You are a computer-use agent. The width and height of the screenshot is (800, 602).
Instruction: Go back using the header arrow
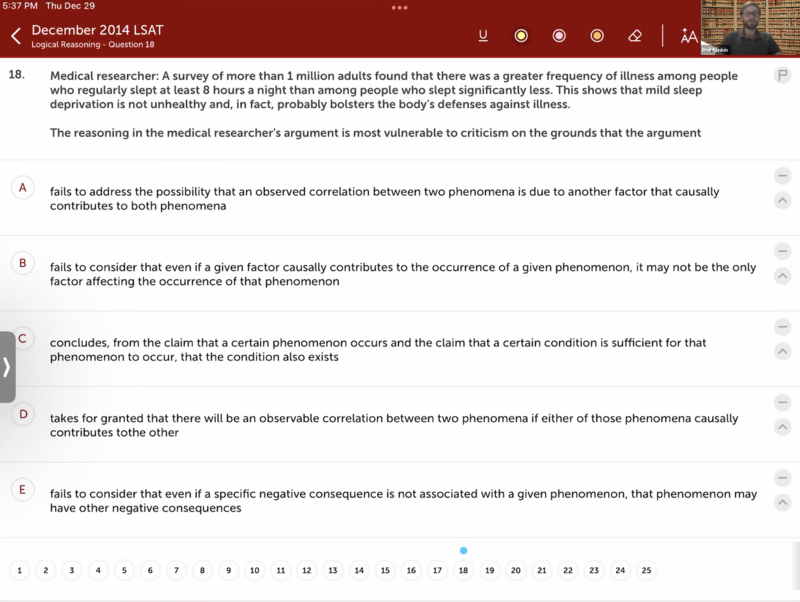[16, 37]
